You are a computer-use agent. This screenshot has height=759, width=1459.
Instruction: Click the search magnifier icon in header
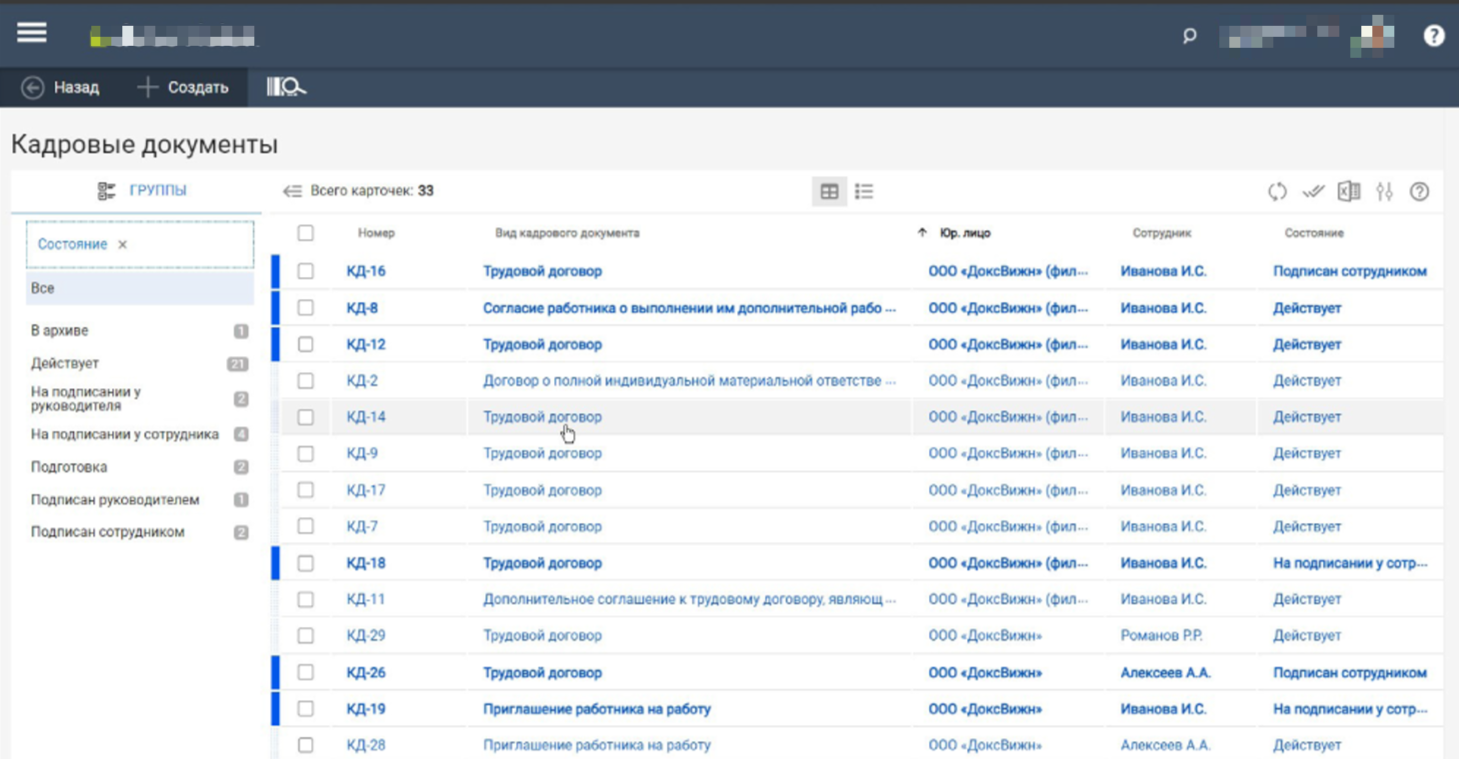click(x=1189, y=36)
